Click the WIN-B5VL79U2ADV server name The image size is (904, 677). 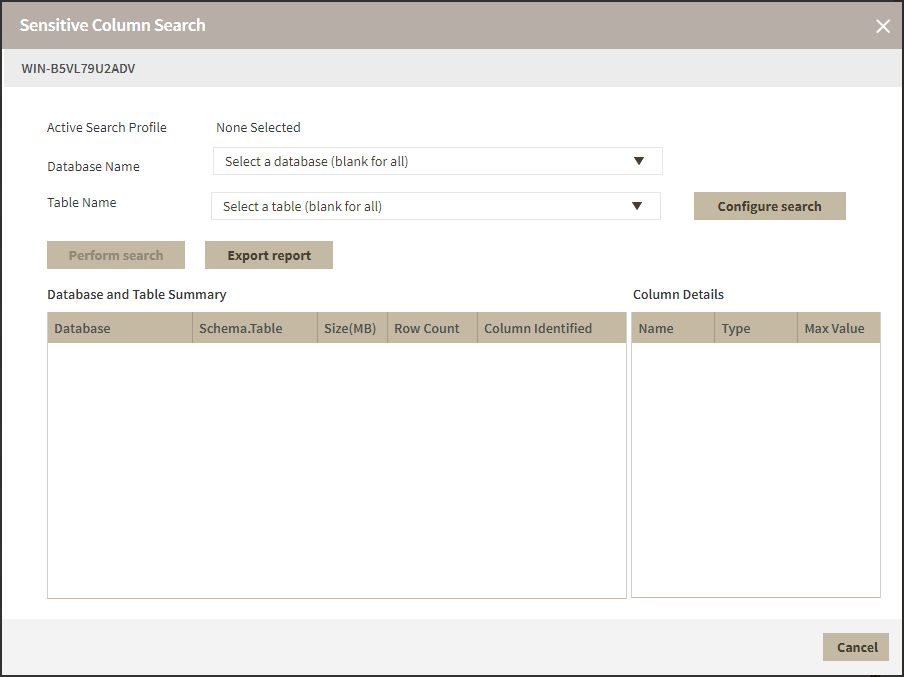78,69
